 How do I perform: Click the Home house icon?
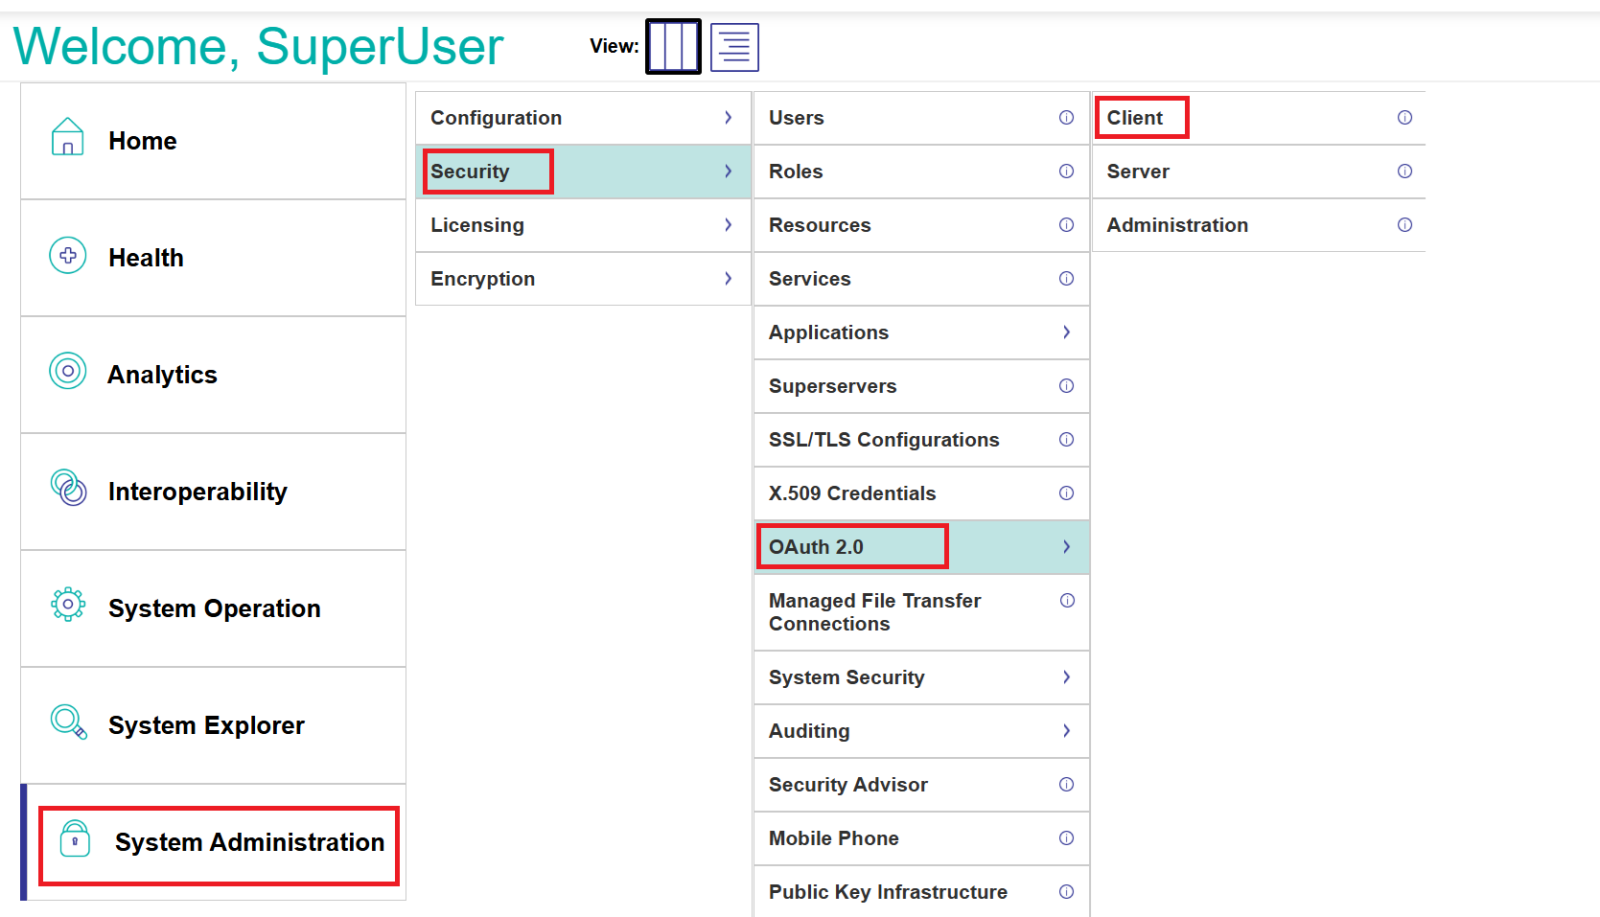click(67, 138)
